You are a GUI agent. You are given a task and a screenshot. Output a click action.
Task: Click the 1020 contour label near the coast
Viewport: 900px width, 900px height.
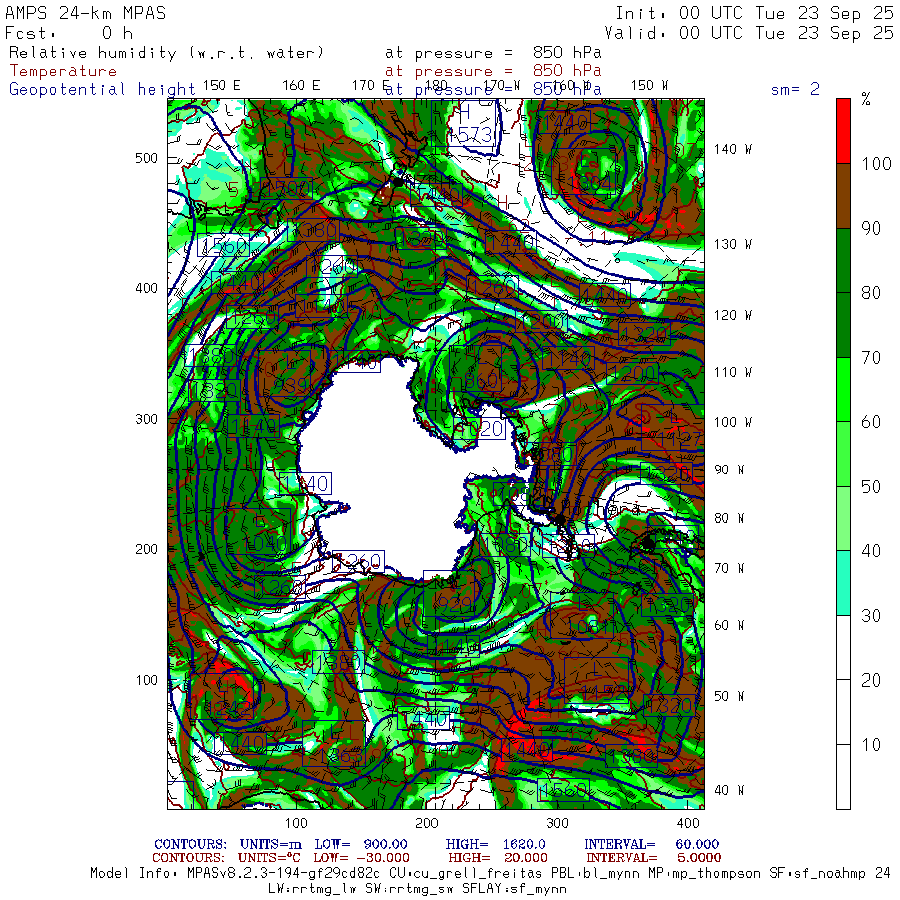pos(480,428)
